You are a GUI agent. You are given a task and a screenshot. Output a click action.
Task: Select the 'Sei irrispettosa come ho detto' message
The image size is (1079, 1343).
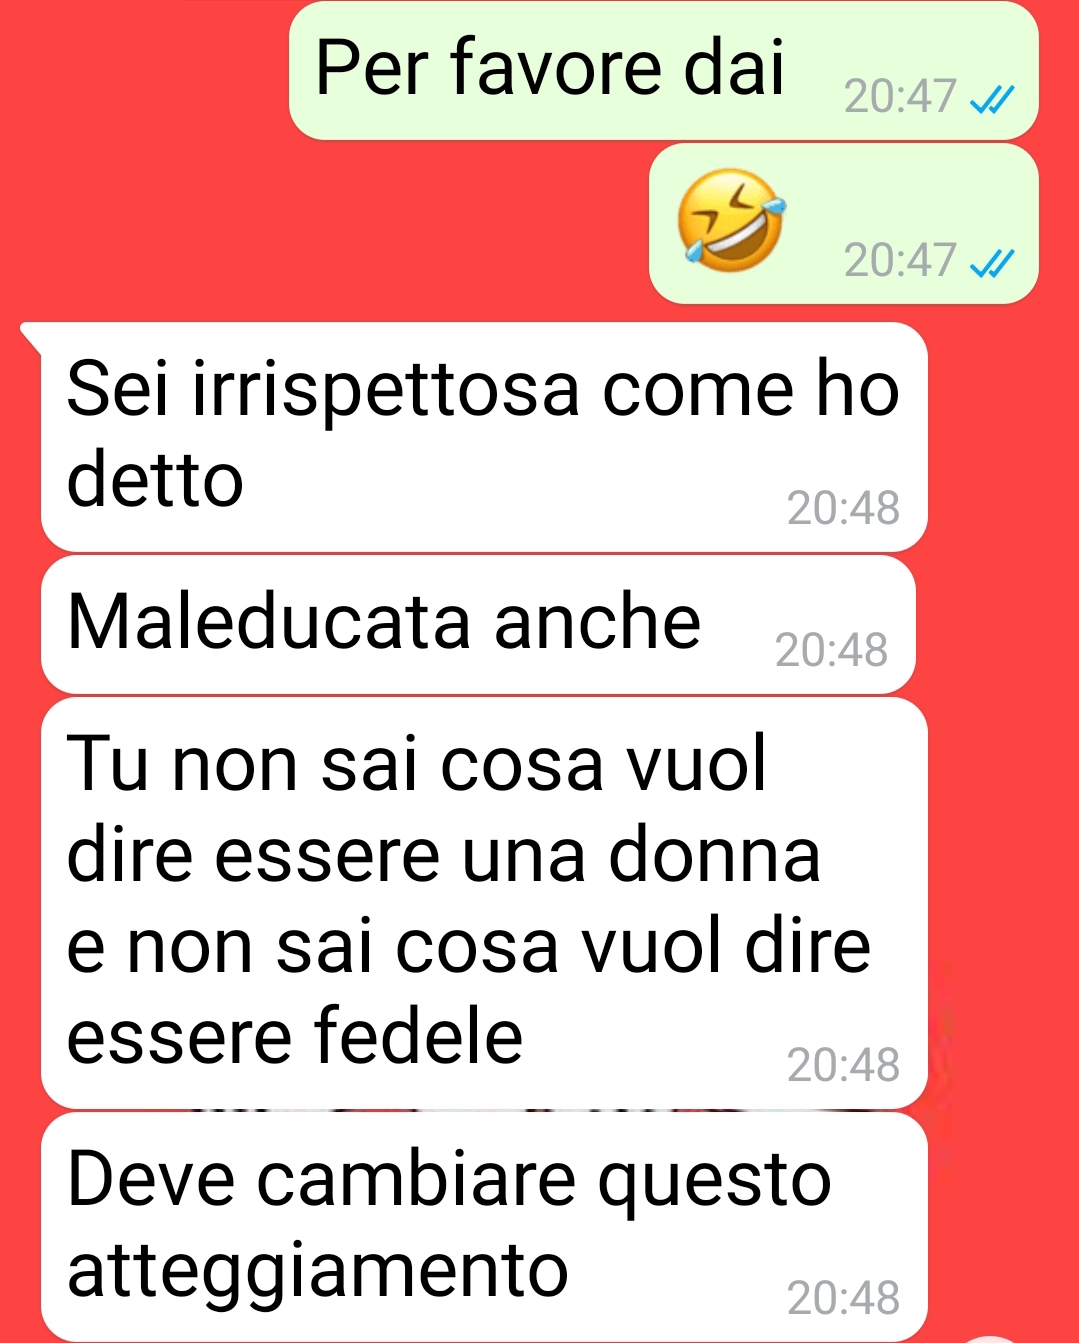click(x=484, y=437)
